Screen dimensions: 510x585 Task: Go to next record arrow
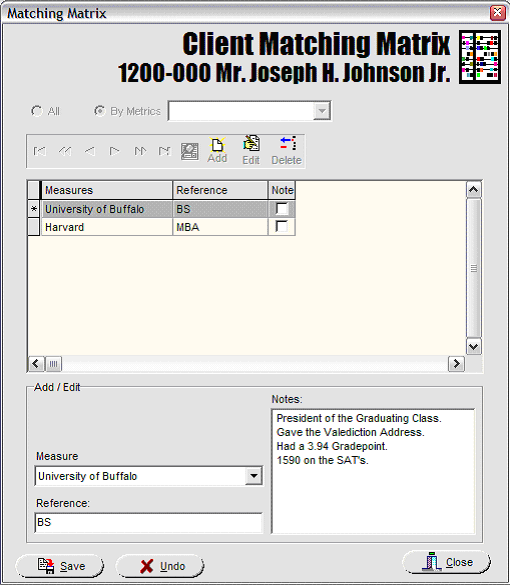(x=115, y=151)
